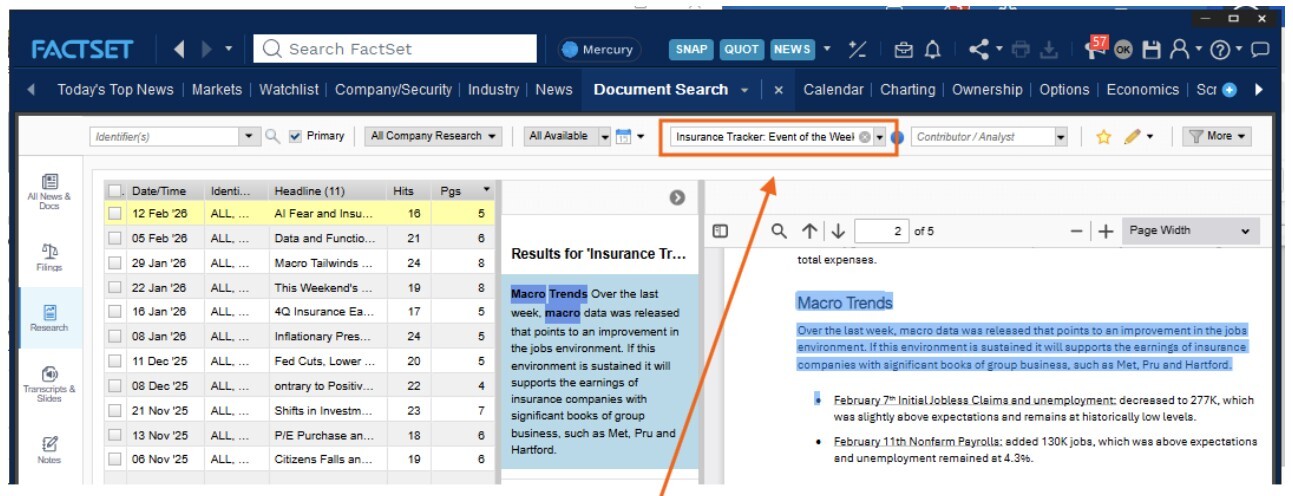Screen dimensions: 1293x496
Task: Check the 29 Jan '26 row checkbox
Action: tap(115, 263)
